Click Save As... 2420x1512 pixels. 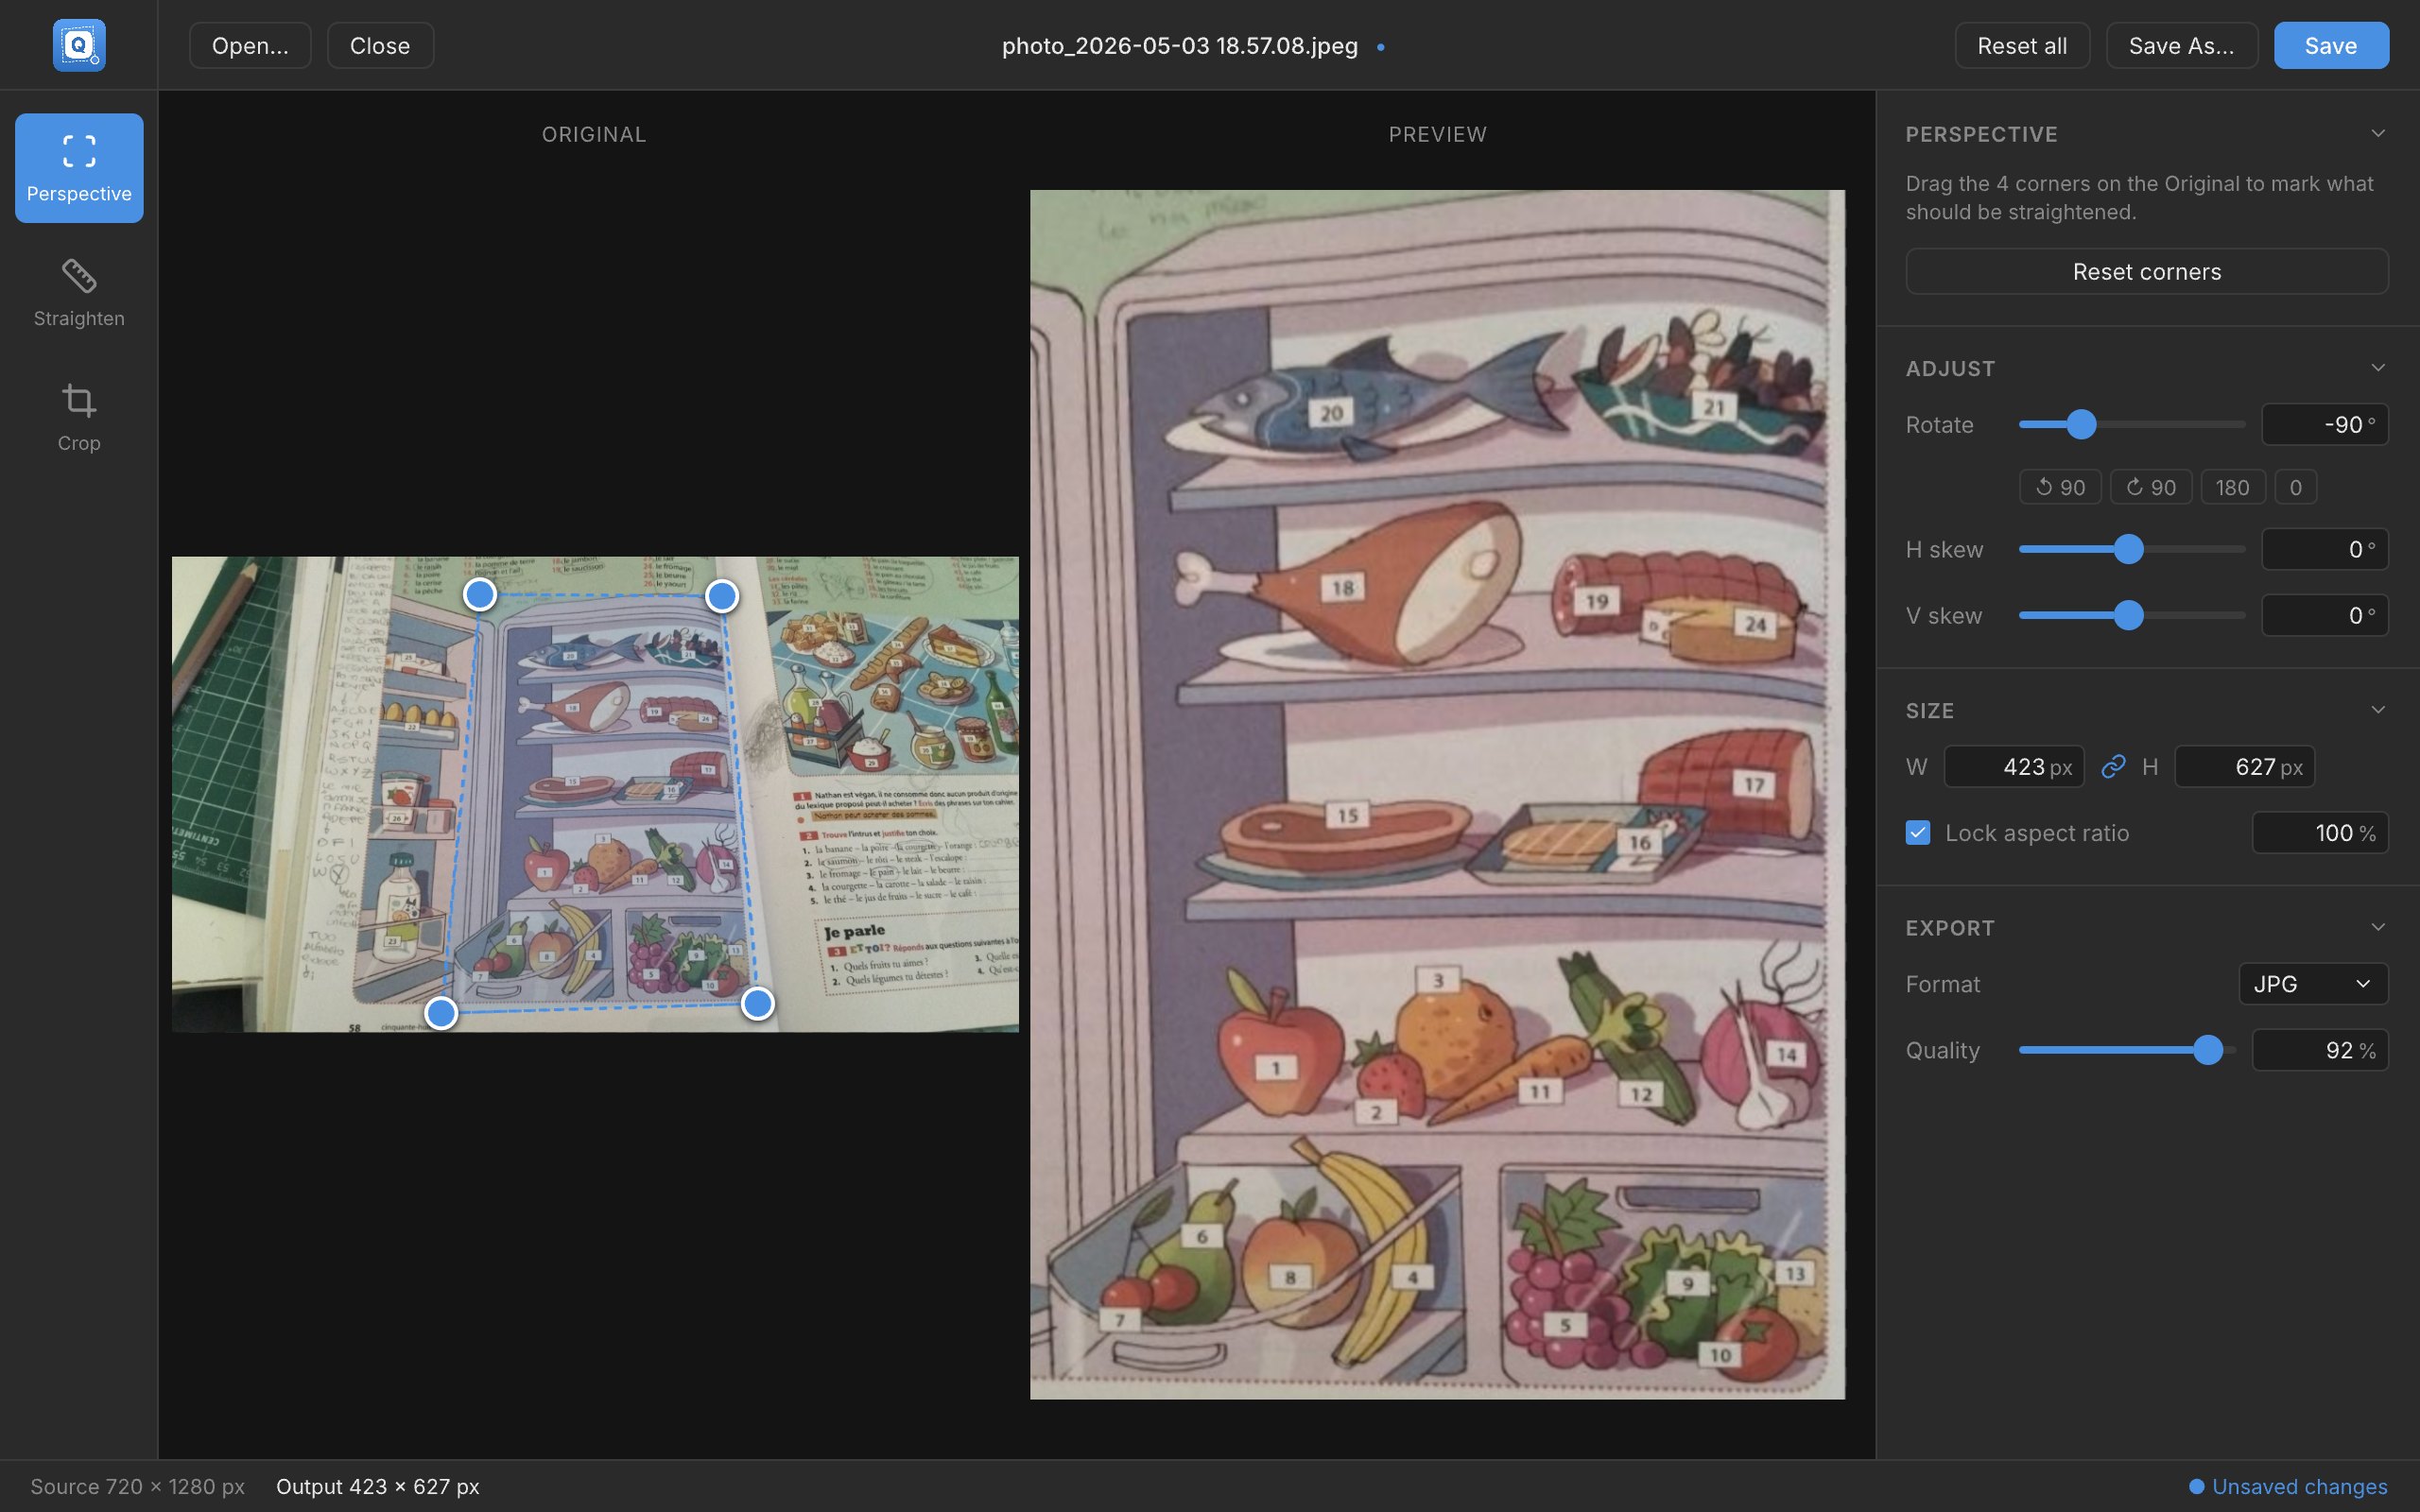point(2182,46)
